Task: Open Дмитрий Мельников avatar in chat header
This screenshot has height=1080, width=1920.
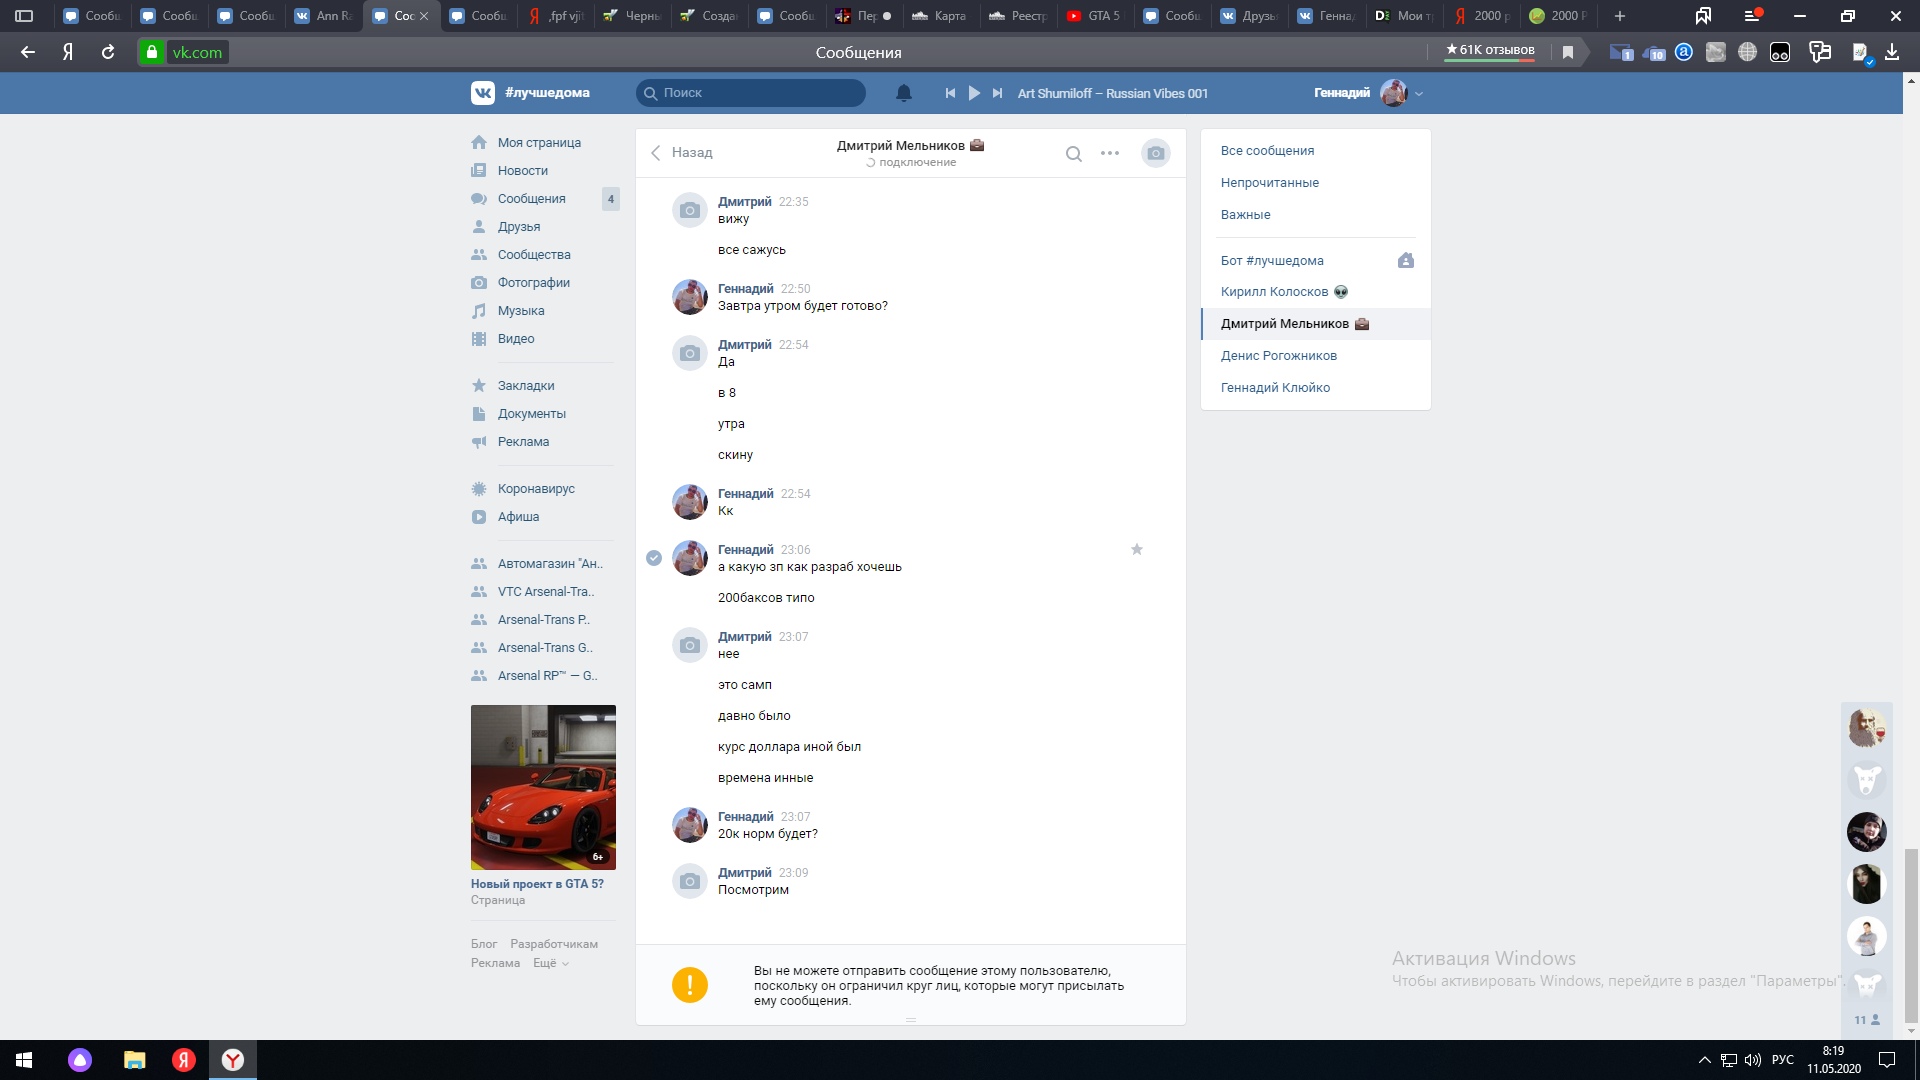Action: click(1156, 153)
